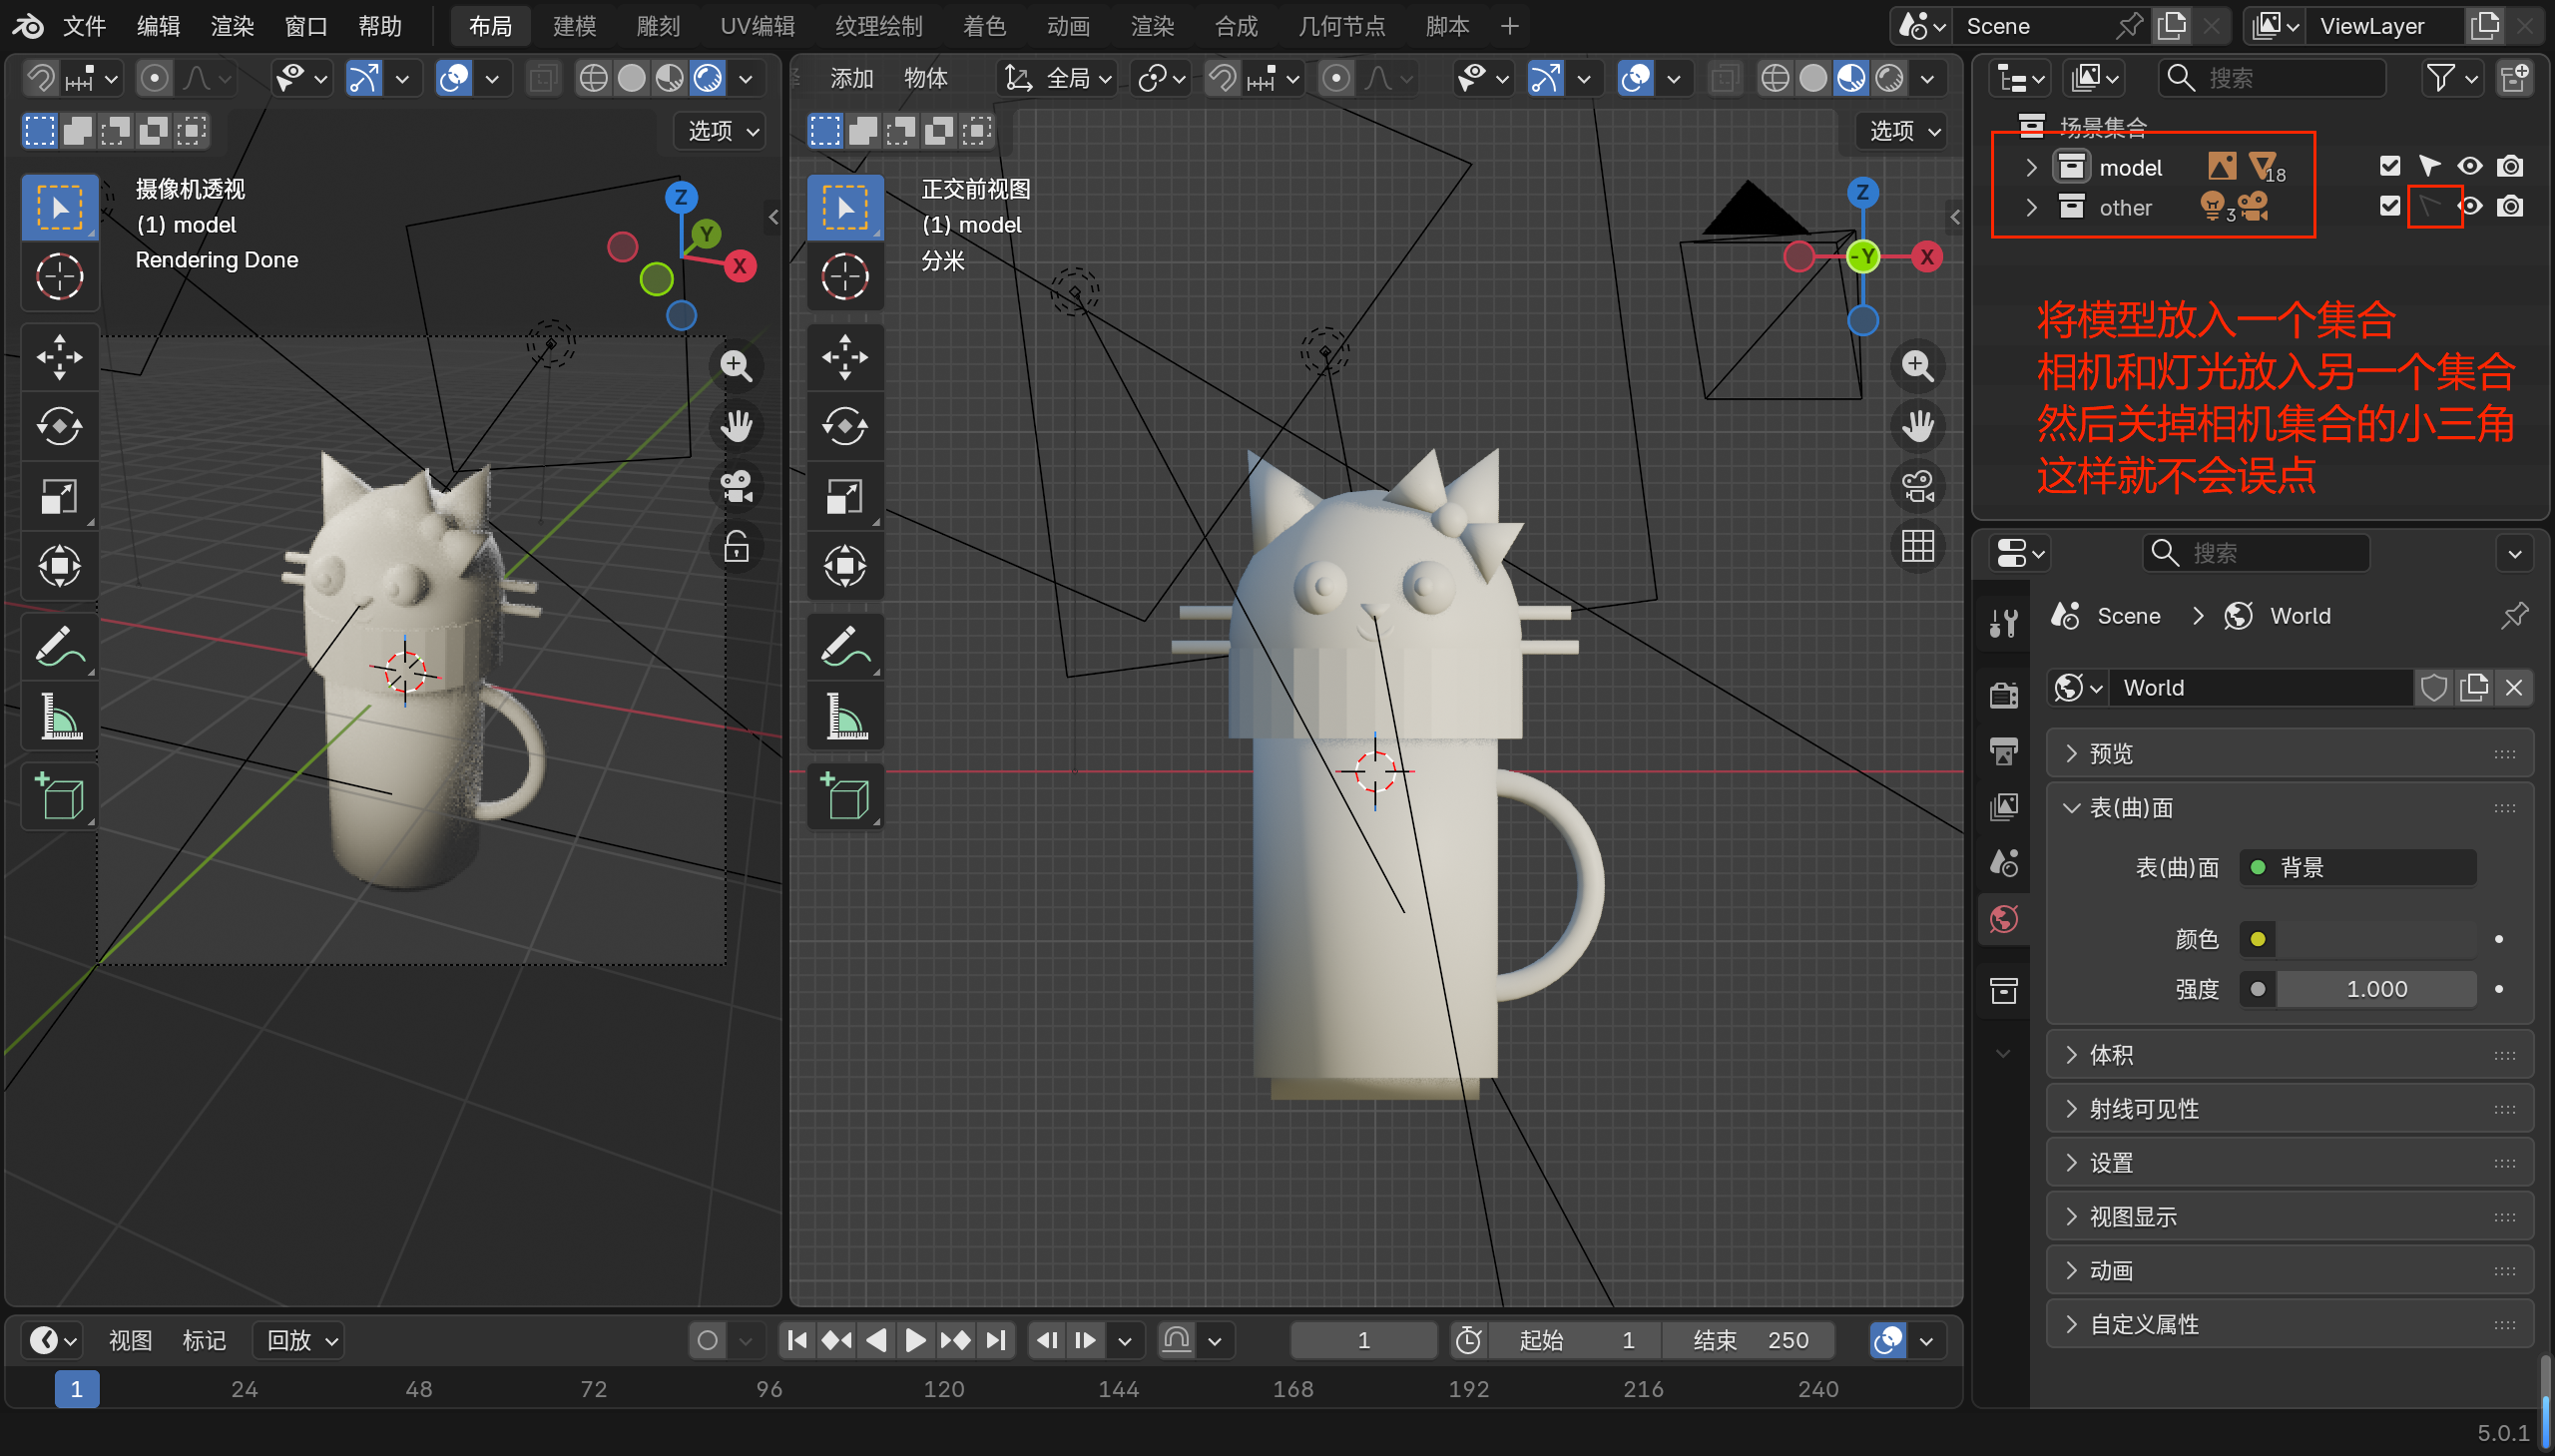The width and height of the screenshot is (2555, 1456).
Task: Disable model collection render camera icon
Action: [2510, 166]
